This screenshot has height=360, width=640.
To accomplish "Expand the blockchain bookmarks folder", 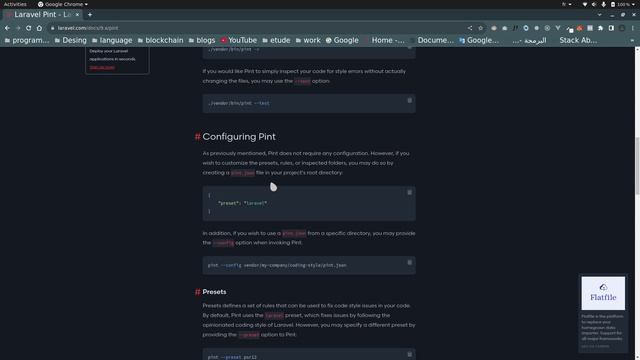I will pos(160,40).
